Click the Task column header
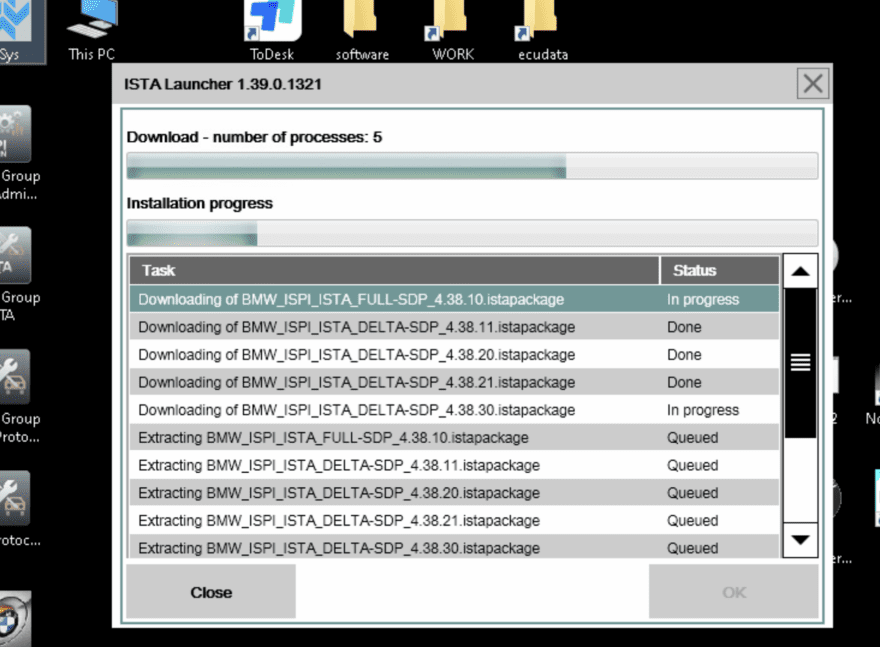The image size is (880, 647). click(x=395, y=270)
